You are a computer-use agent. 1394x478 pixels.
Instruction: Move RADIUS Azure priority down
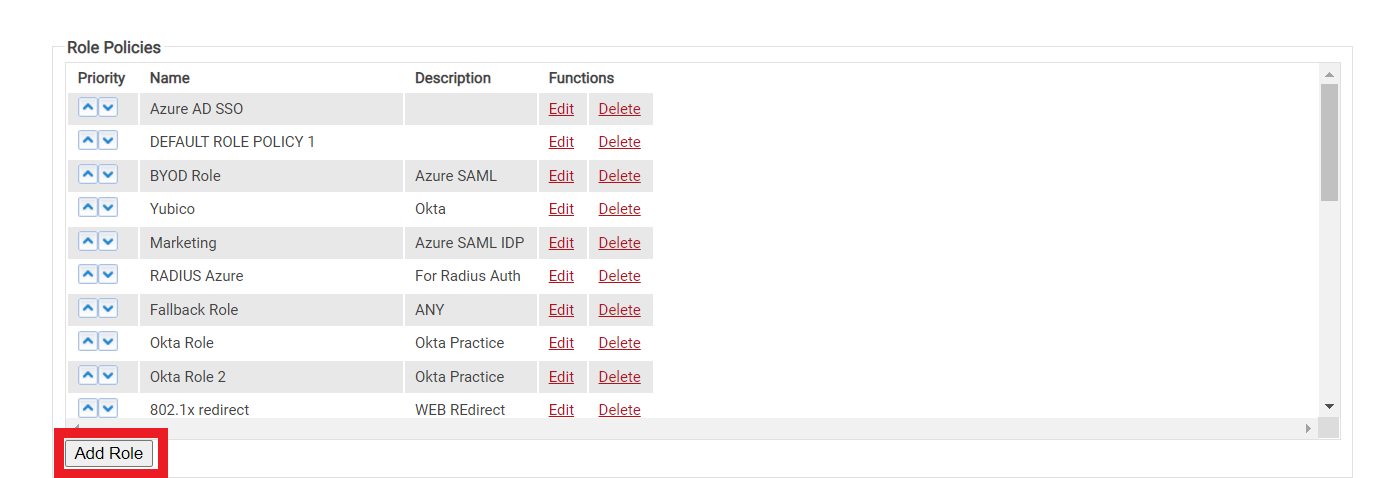(x=108, y=275)
